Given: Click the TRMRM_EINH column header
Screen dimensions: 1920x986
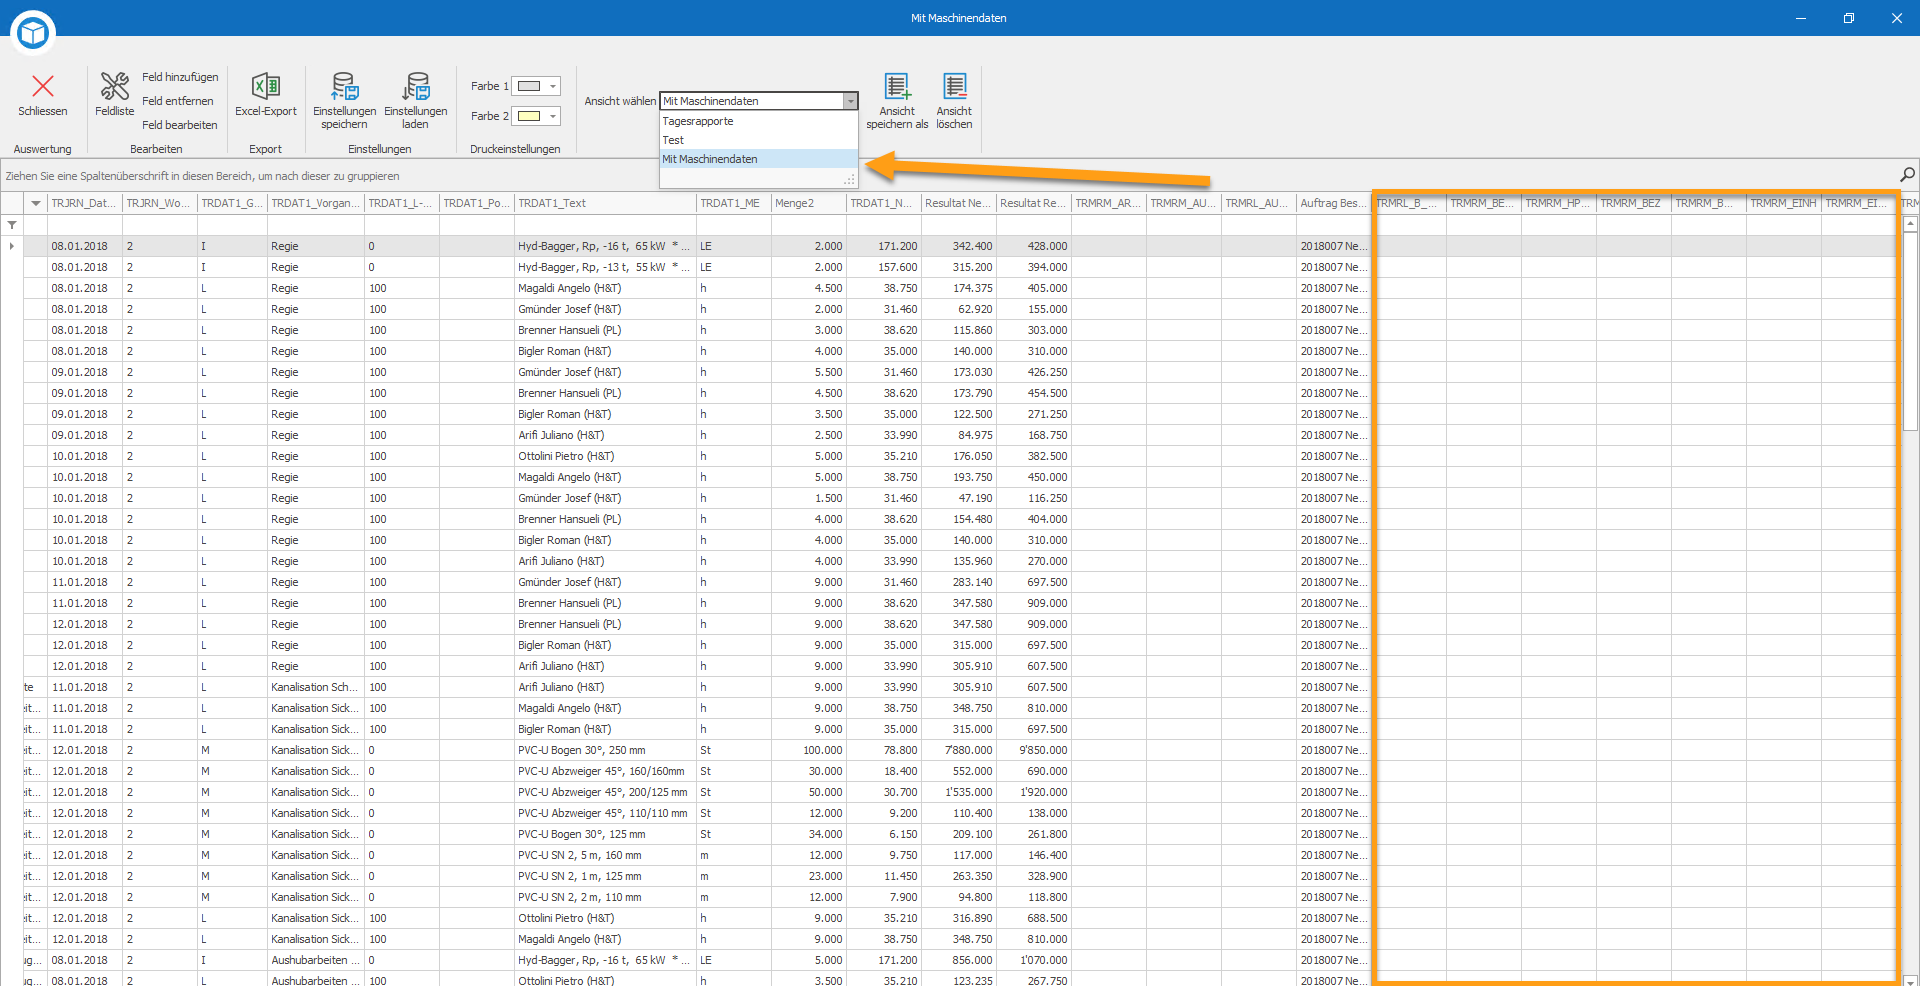Looking at the screenshot, I should click(1784, 203).
